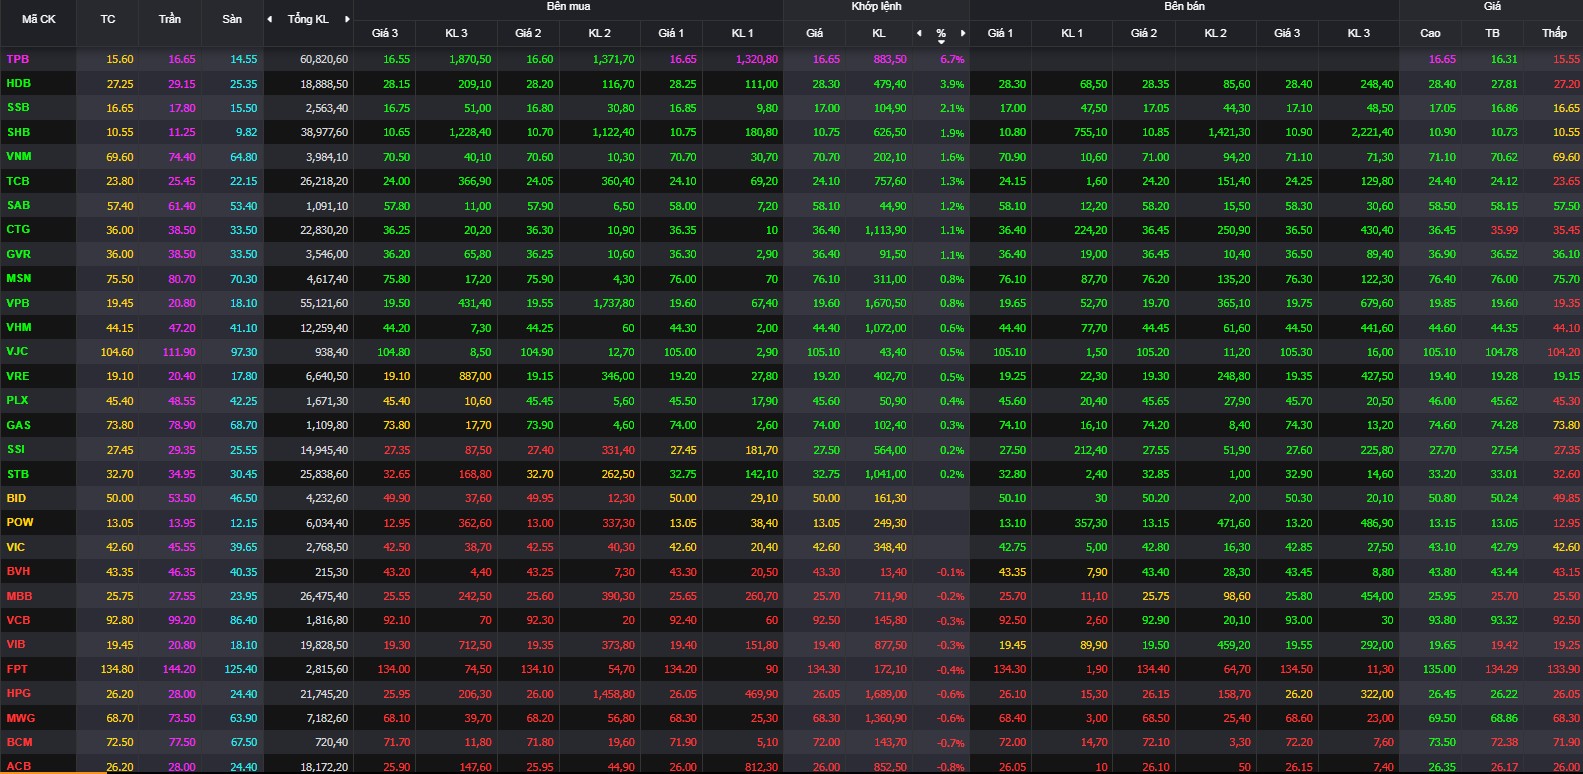Click the Cao column header

(x=1431, y=33)
